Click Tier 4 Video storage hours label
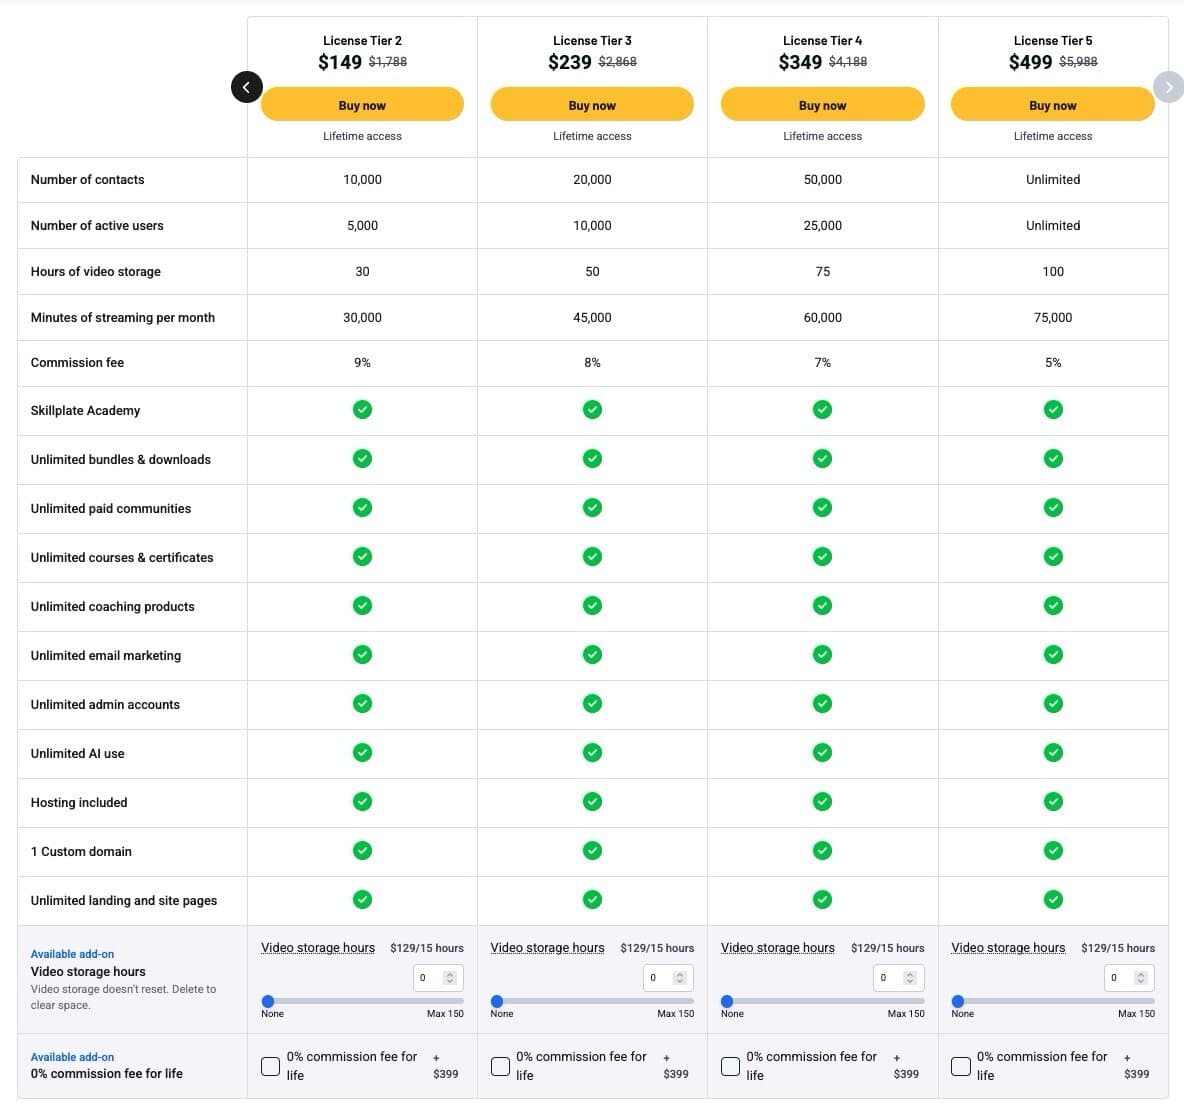Image resolution: width=1184 pixels, height=1114 pixels. click(x=777, y=948)
